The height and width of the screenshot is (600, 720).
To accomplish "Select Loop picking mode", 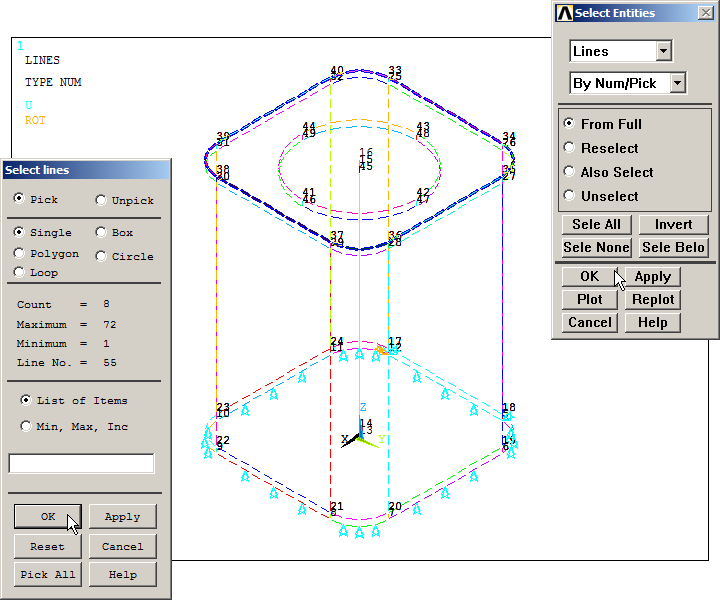I will (19, 272).
